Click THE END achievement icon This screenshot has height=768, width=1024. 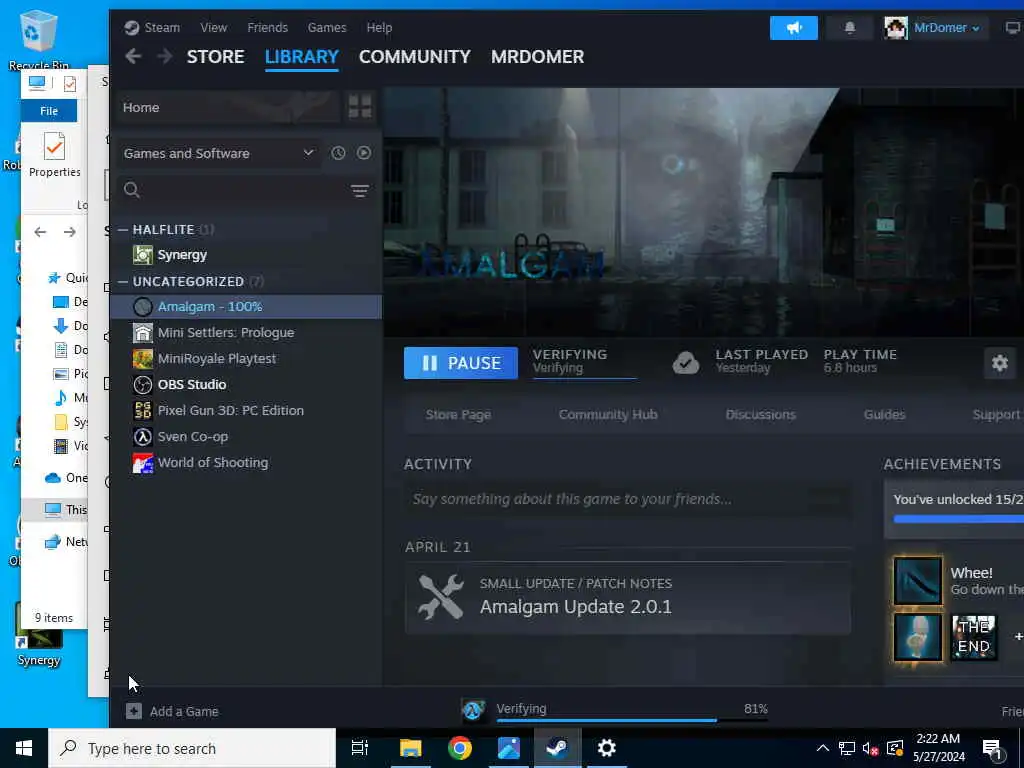coord(974,637)
